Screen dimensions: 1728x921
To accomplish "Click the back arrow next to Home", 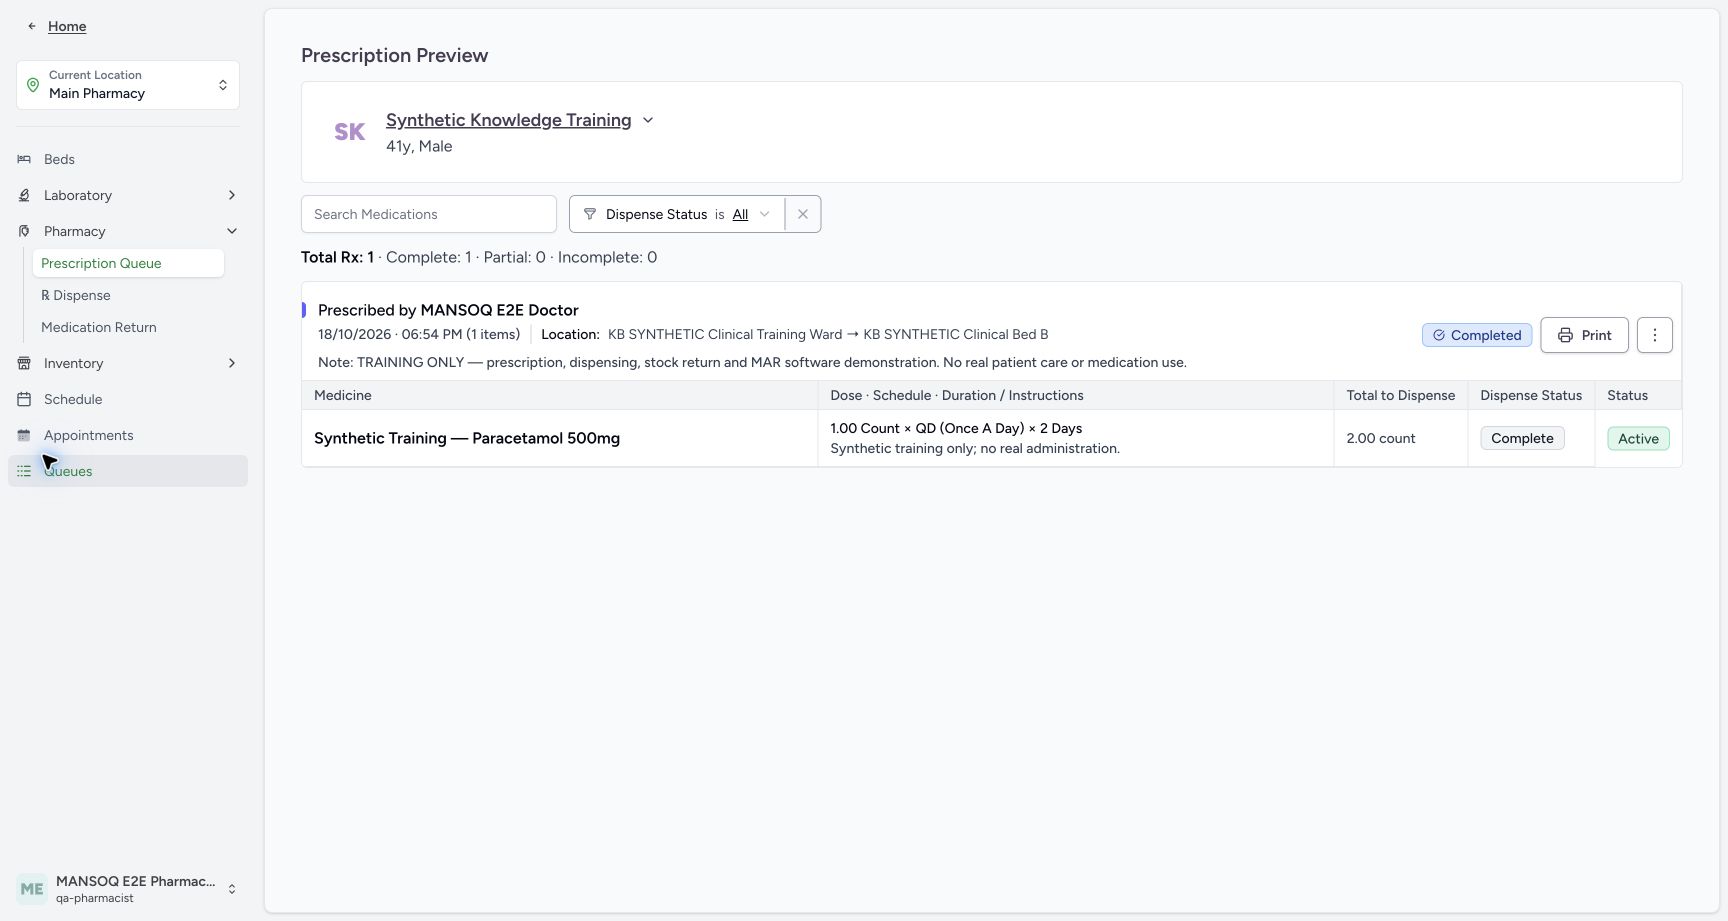I will click(32, 26).
